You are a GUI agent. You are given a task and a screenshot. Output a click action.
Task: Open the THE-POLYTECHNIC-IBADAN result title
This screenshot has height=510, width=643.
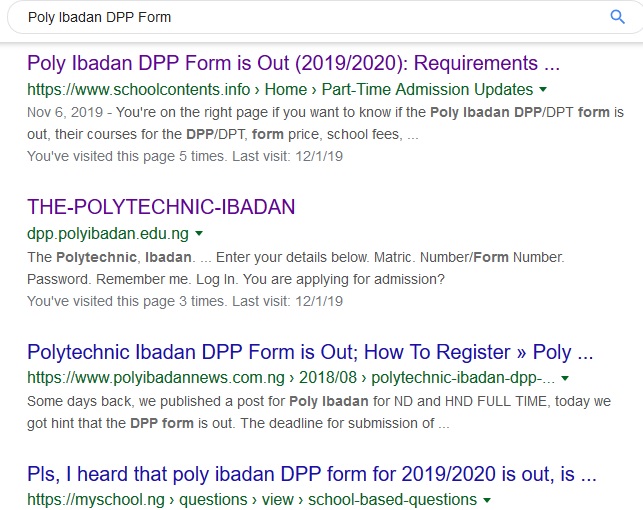(x=161, y=207)
